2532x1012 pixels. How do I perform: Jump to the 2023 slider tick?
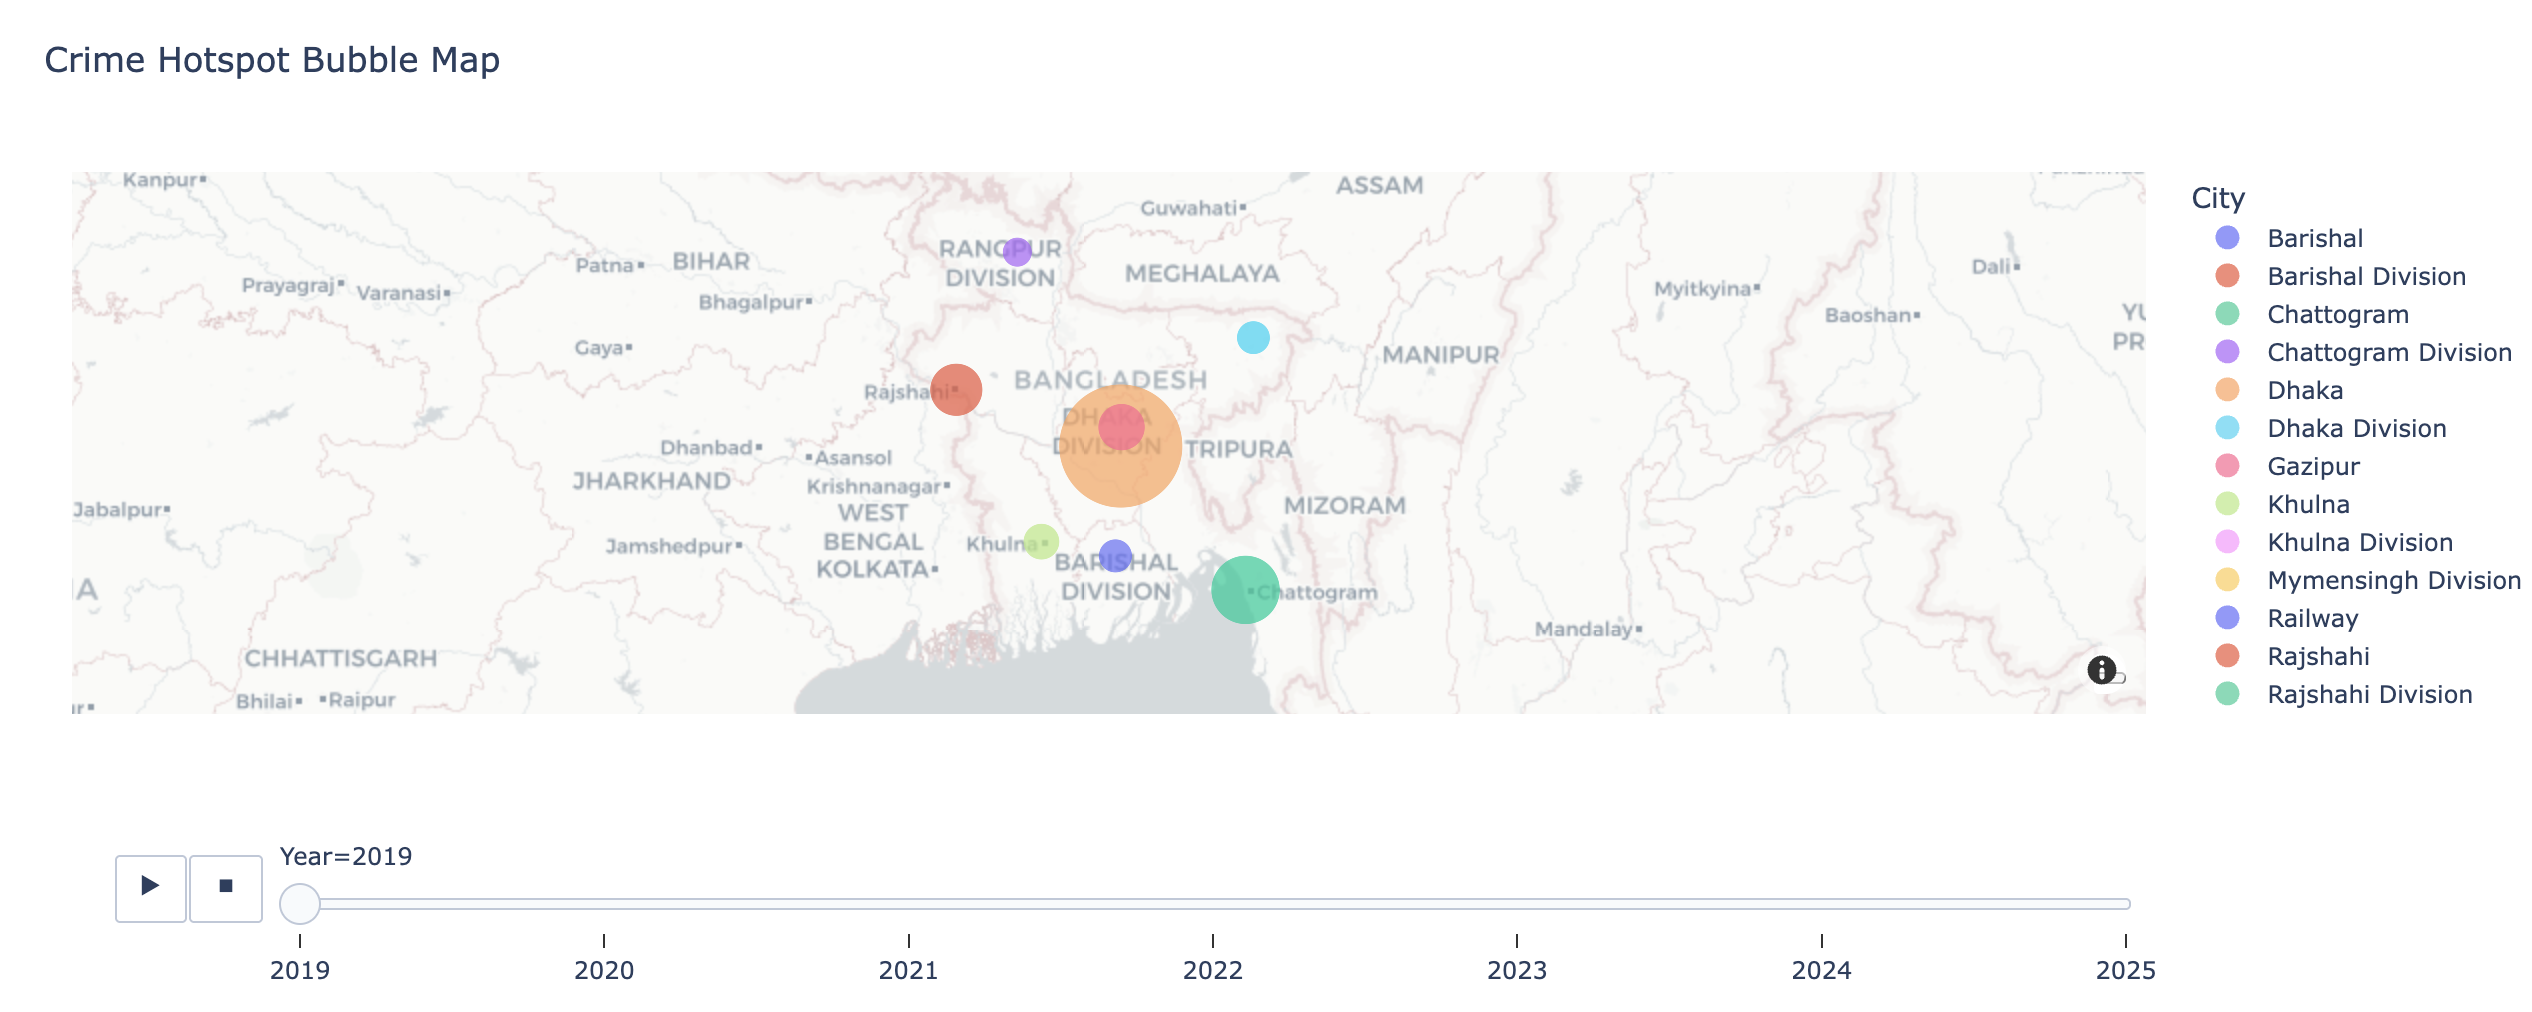pos(1517,970)
